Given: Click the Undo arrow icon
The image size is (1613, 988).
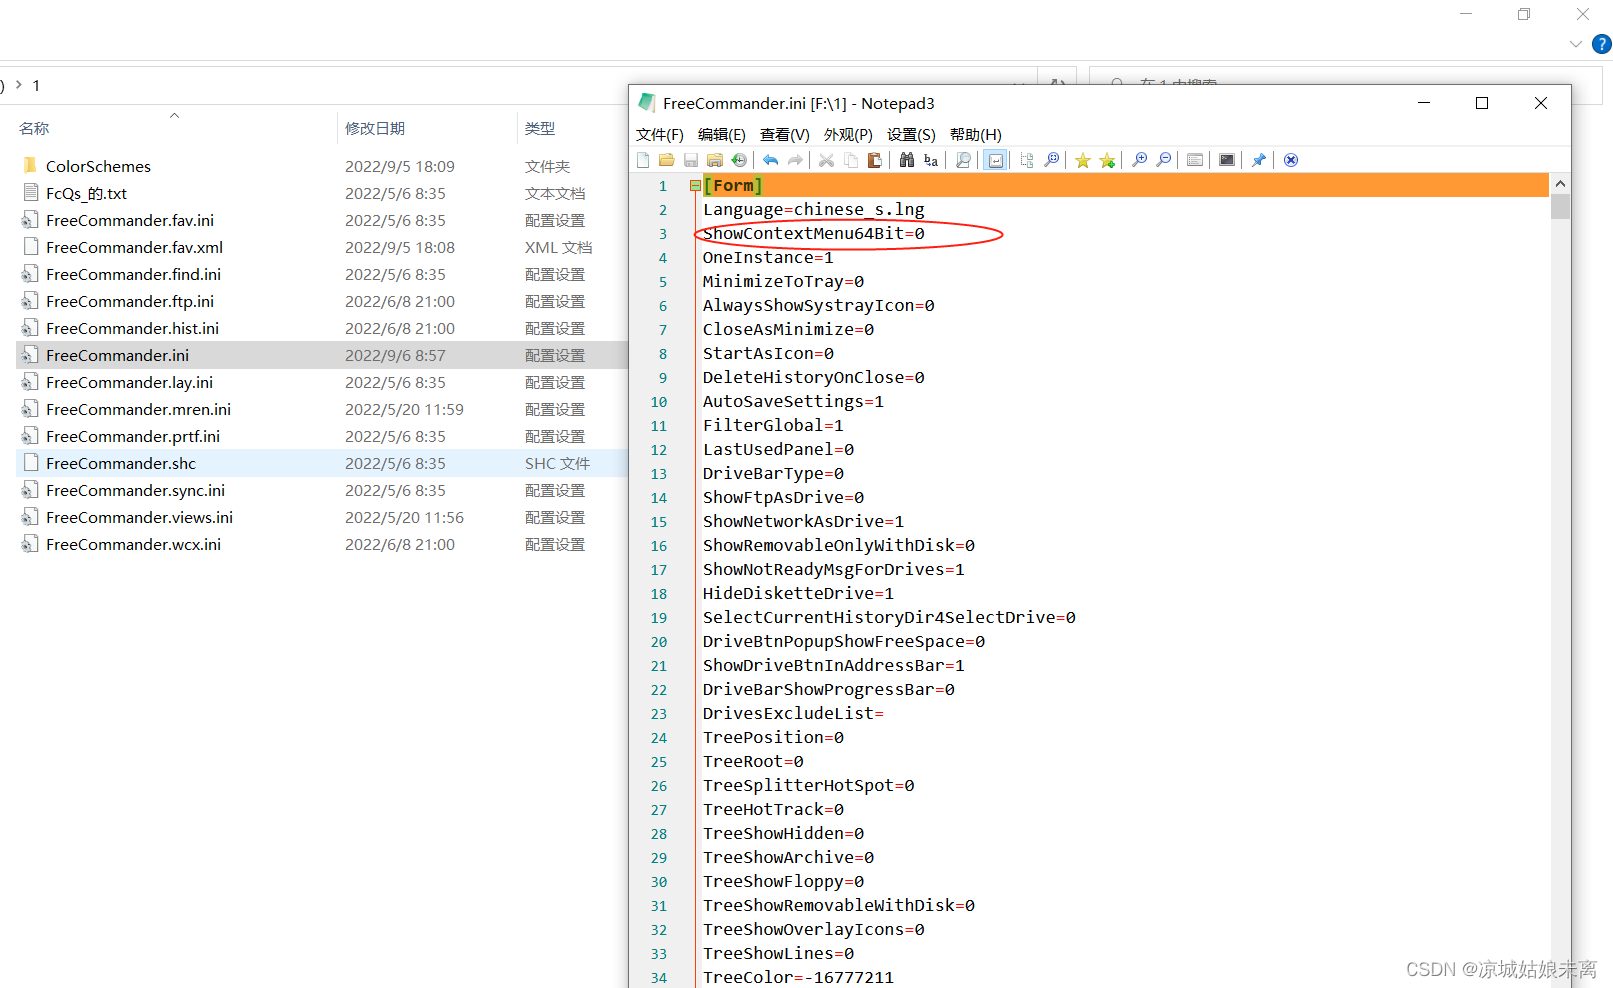Looking at the screenshot, I should [x=770, y=160].
